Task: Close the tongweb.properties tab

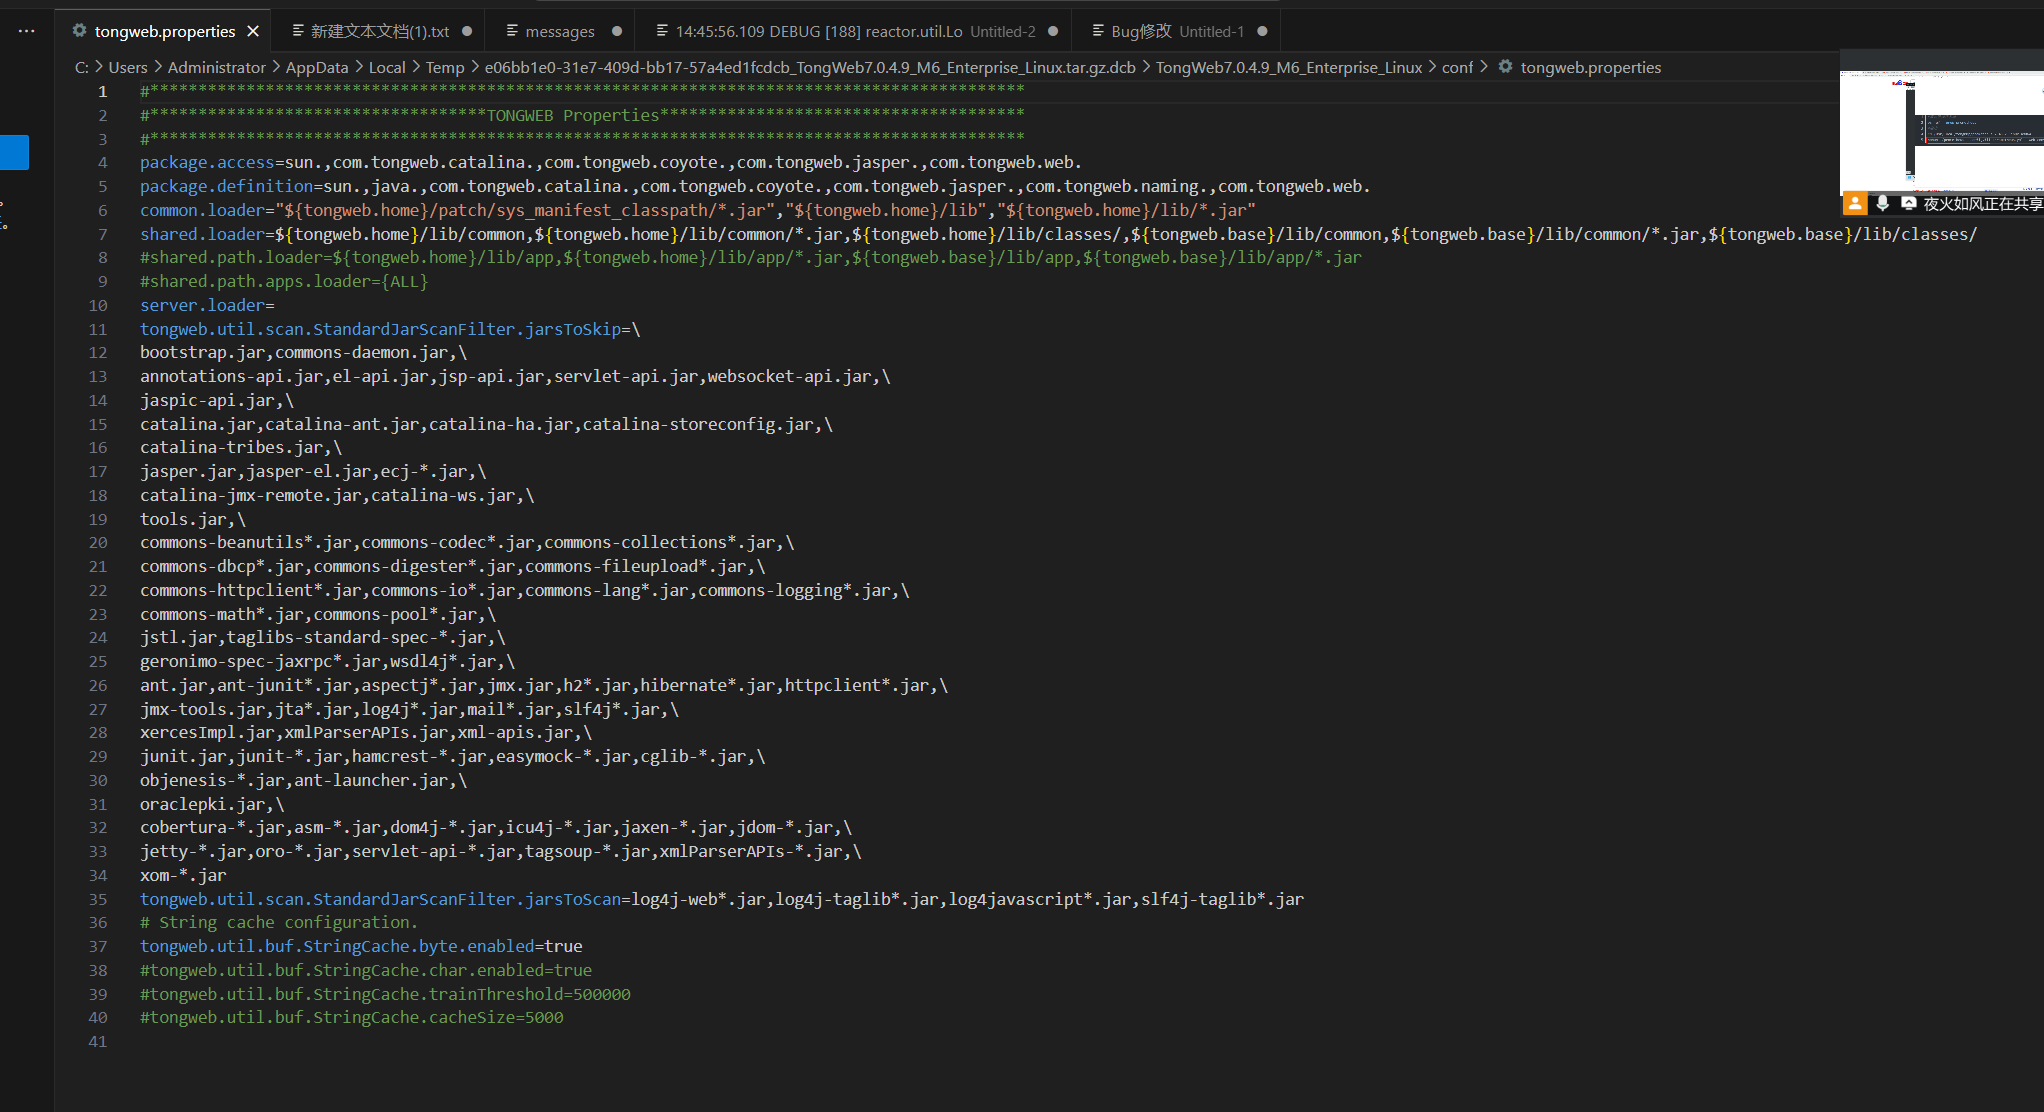Action: (x=253, y=31)
